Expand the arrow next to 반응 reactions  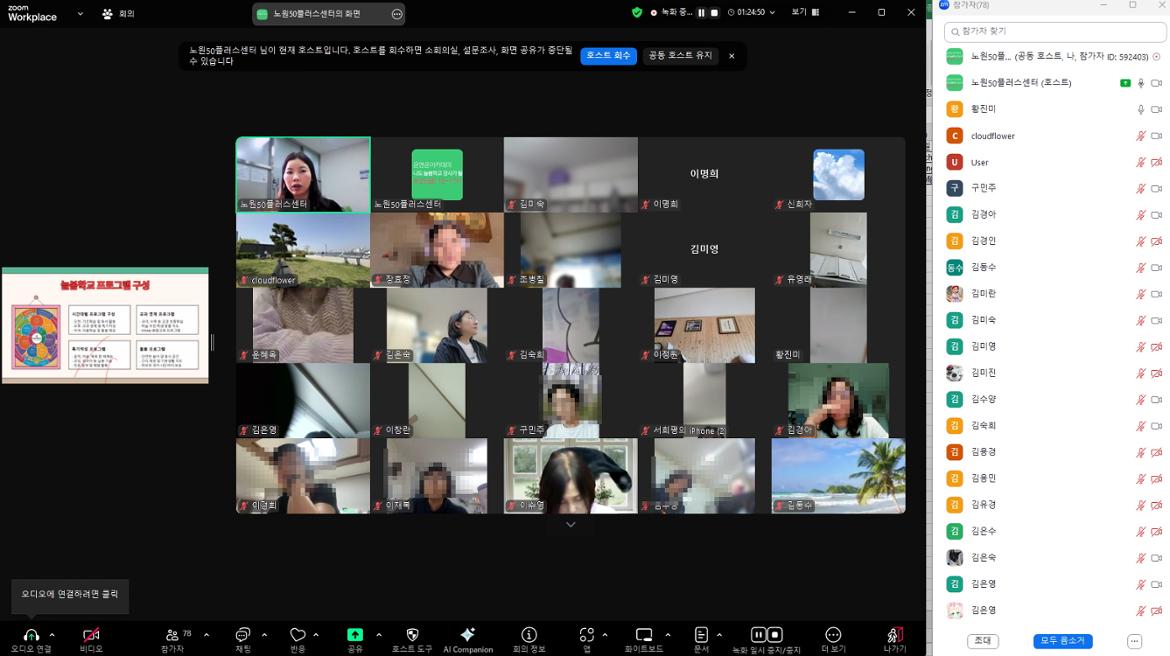click(x=316, y=635)
